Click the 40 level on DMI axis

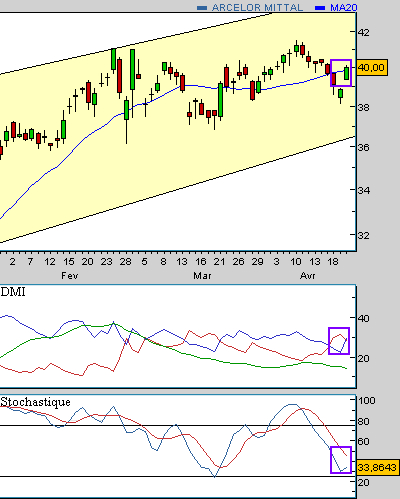[363, 318]
